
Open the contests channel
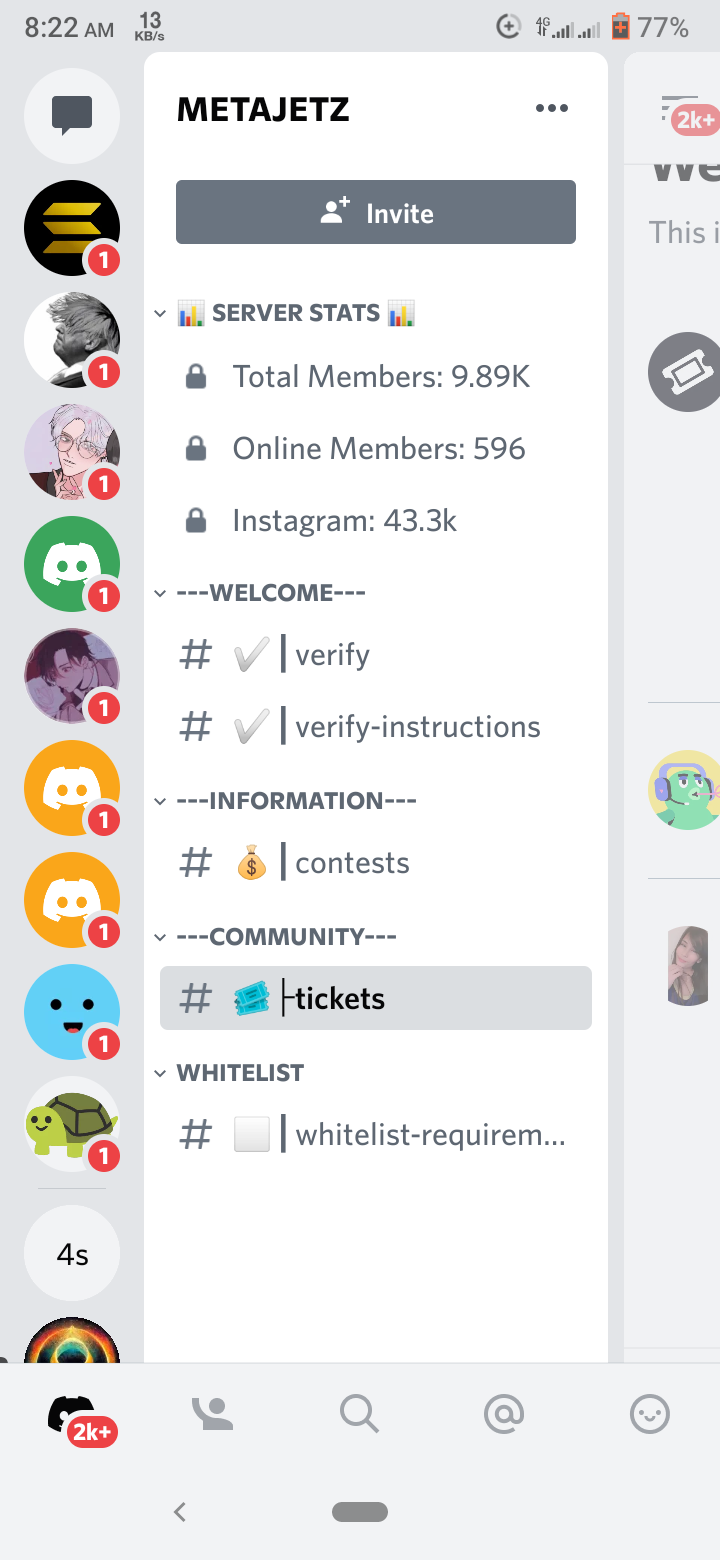tap(376, 863)
